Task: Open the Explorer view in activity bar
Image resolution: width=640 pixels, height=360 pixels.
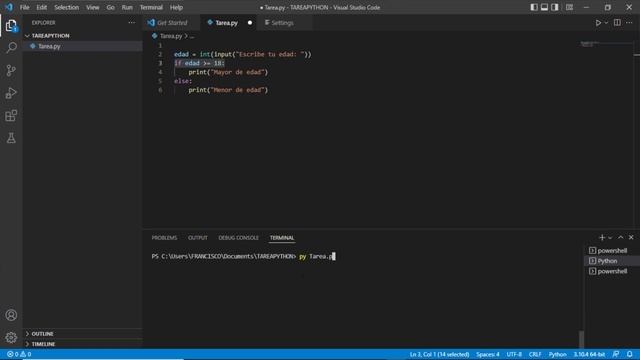Action: coord(11,26)
